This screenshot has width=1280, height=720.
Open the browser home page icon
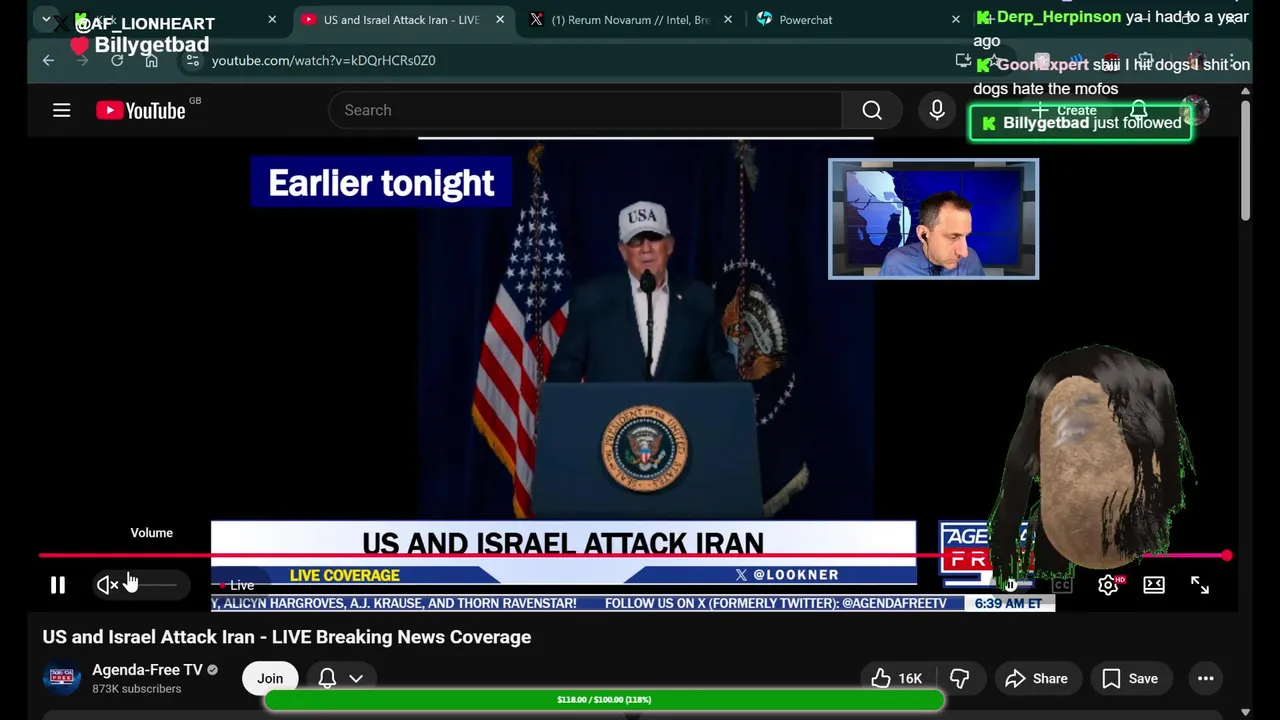coord(151,60)
